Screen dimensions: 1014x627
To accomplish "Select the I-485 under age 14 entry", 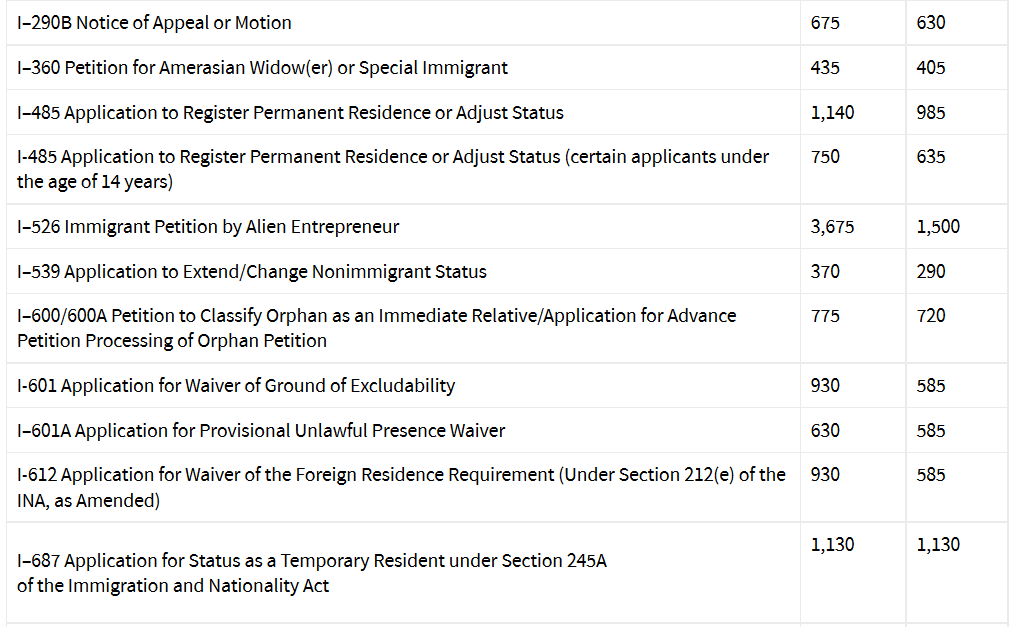I will [393, 169].
